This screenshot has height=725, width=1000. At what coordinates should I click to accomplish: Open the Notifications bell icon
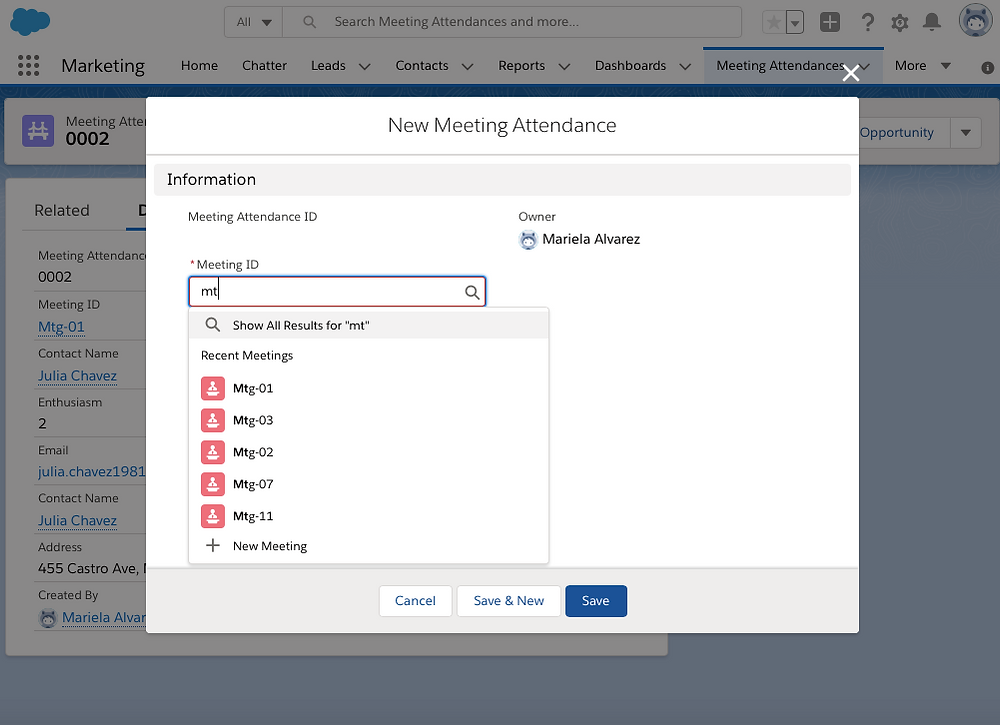pyautogui.click(x=932, y=22)
